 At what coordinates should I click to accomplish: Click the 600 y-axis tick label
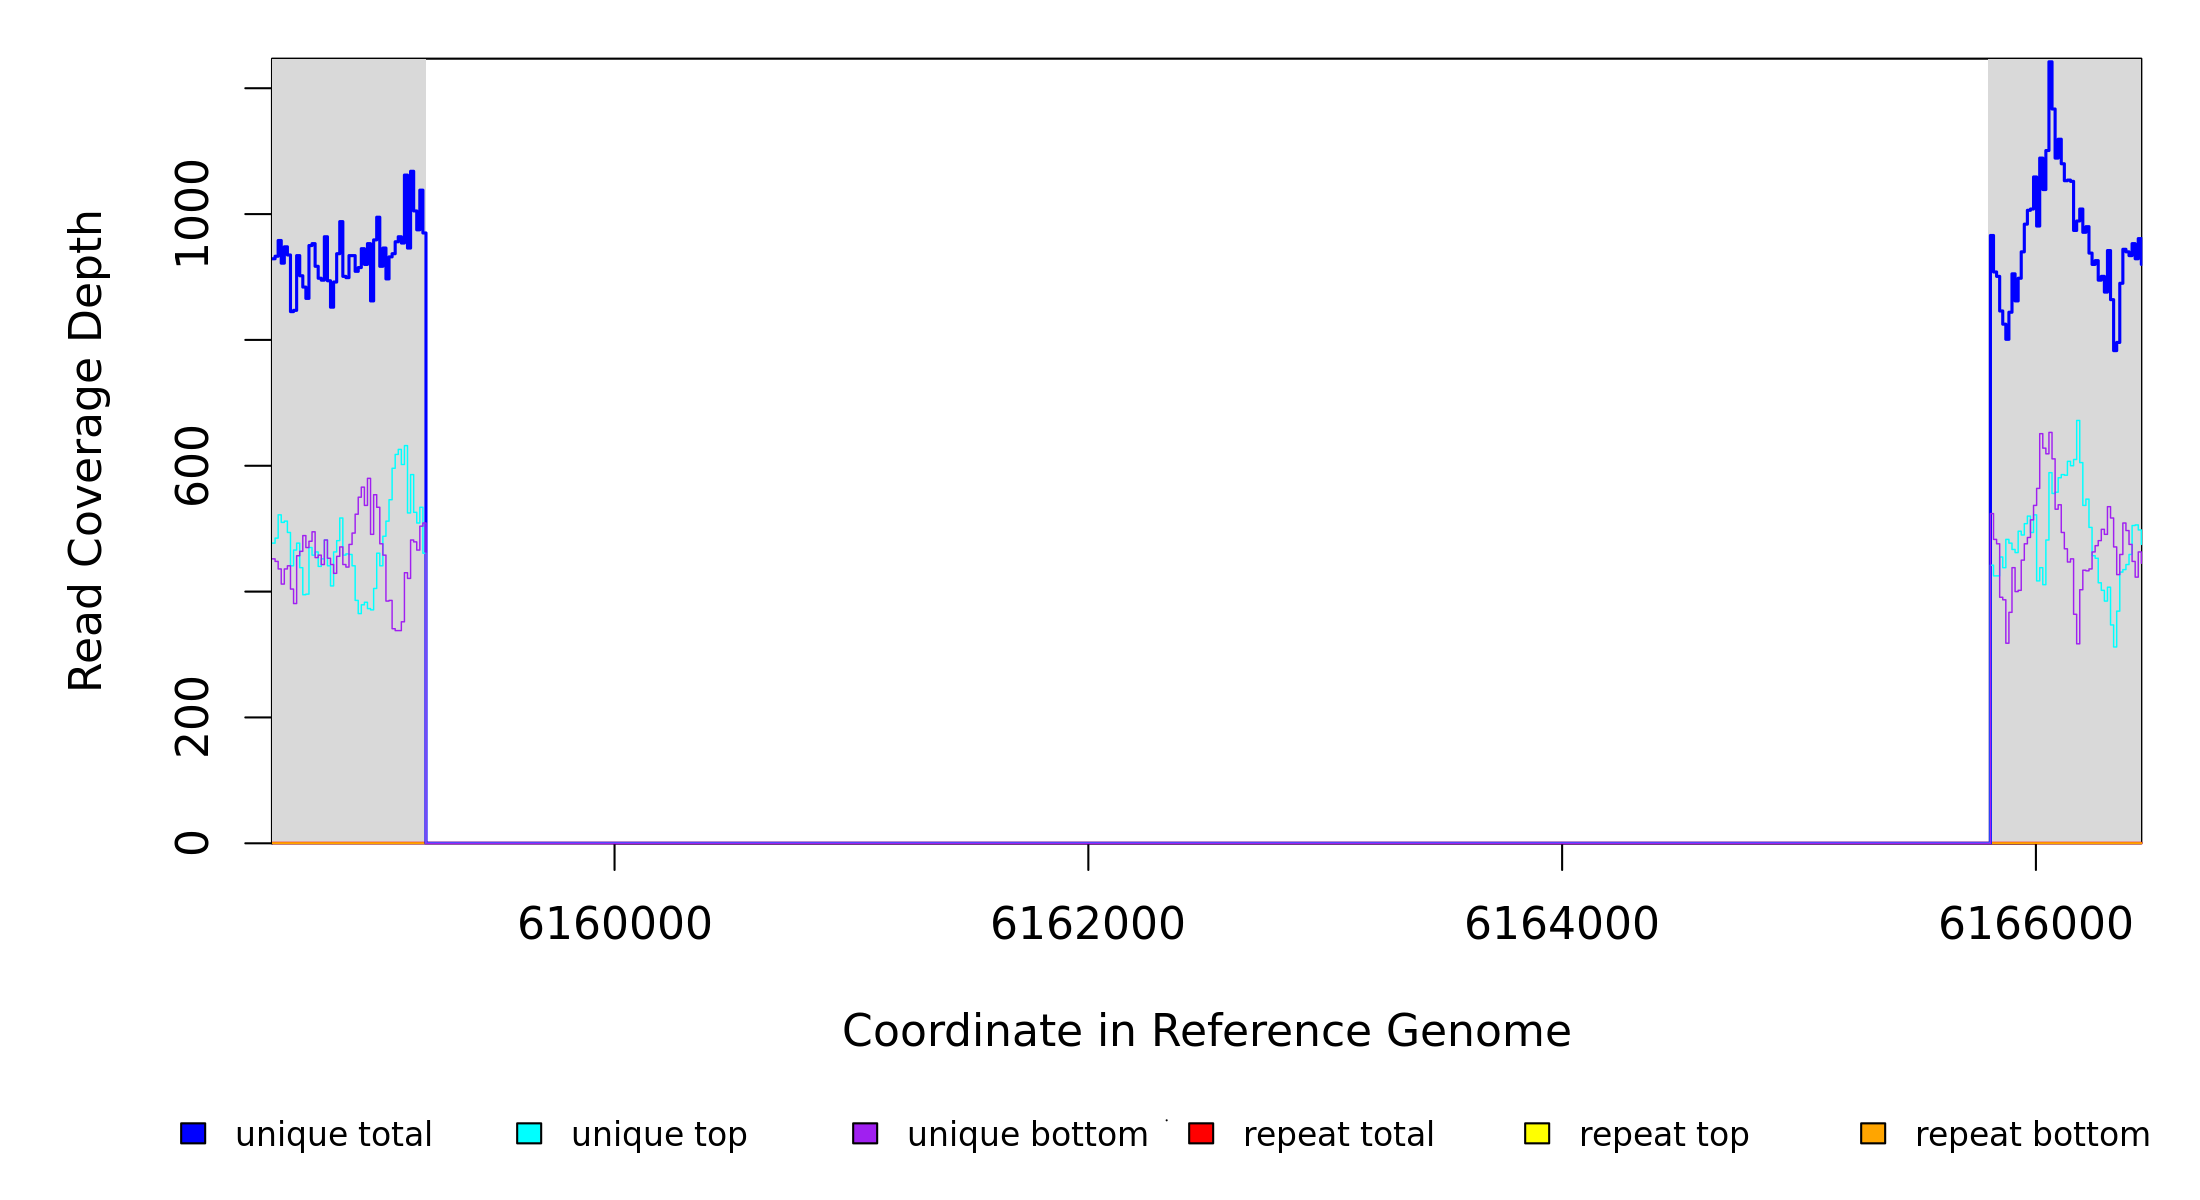(x=192, y=465)
